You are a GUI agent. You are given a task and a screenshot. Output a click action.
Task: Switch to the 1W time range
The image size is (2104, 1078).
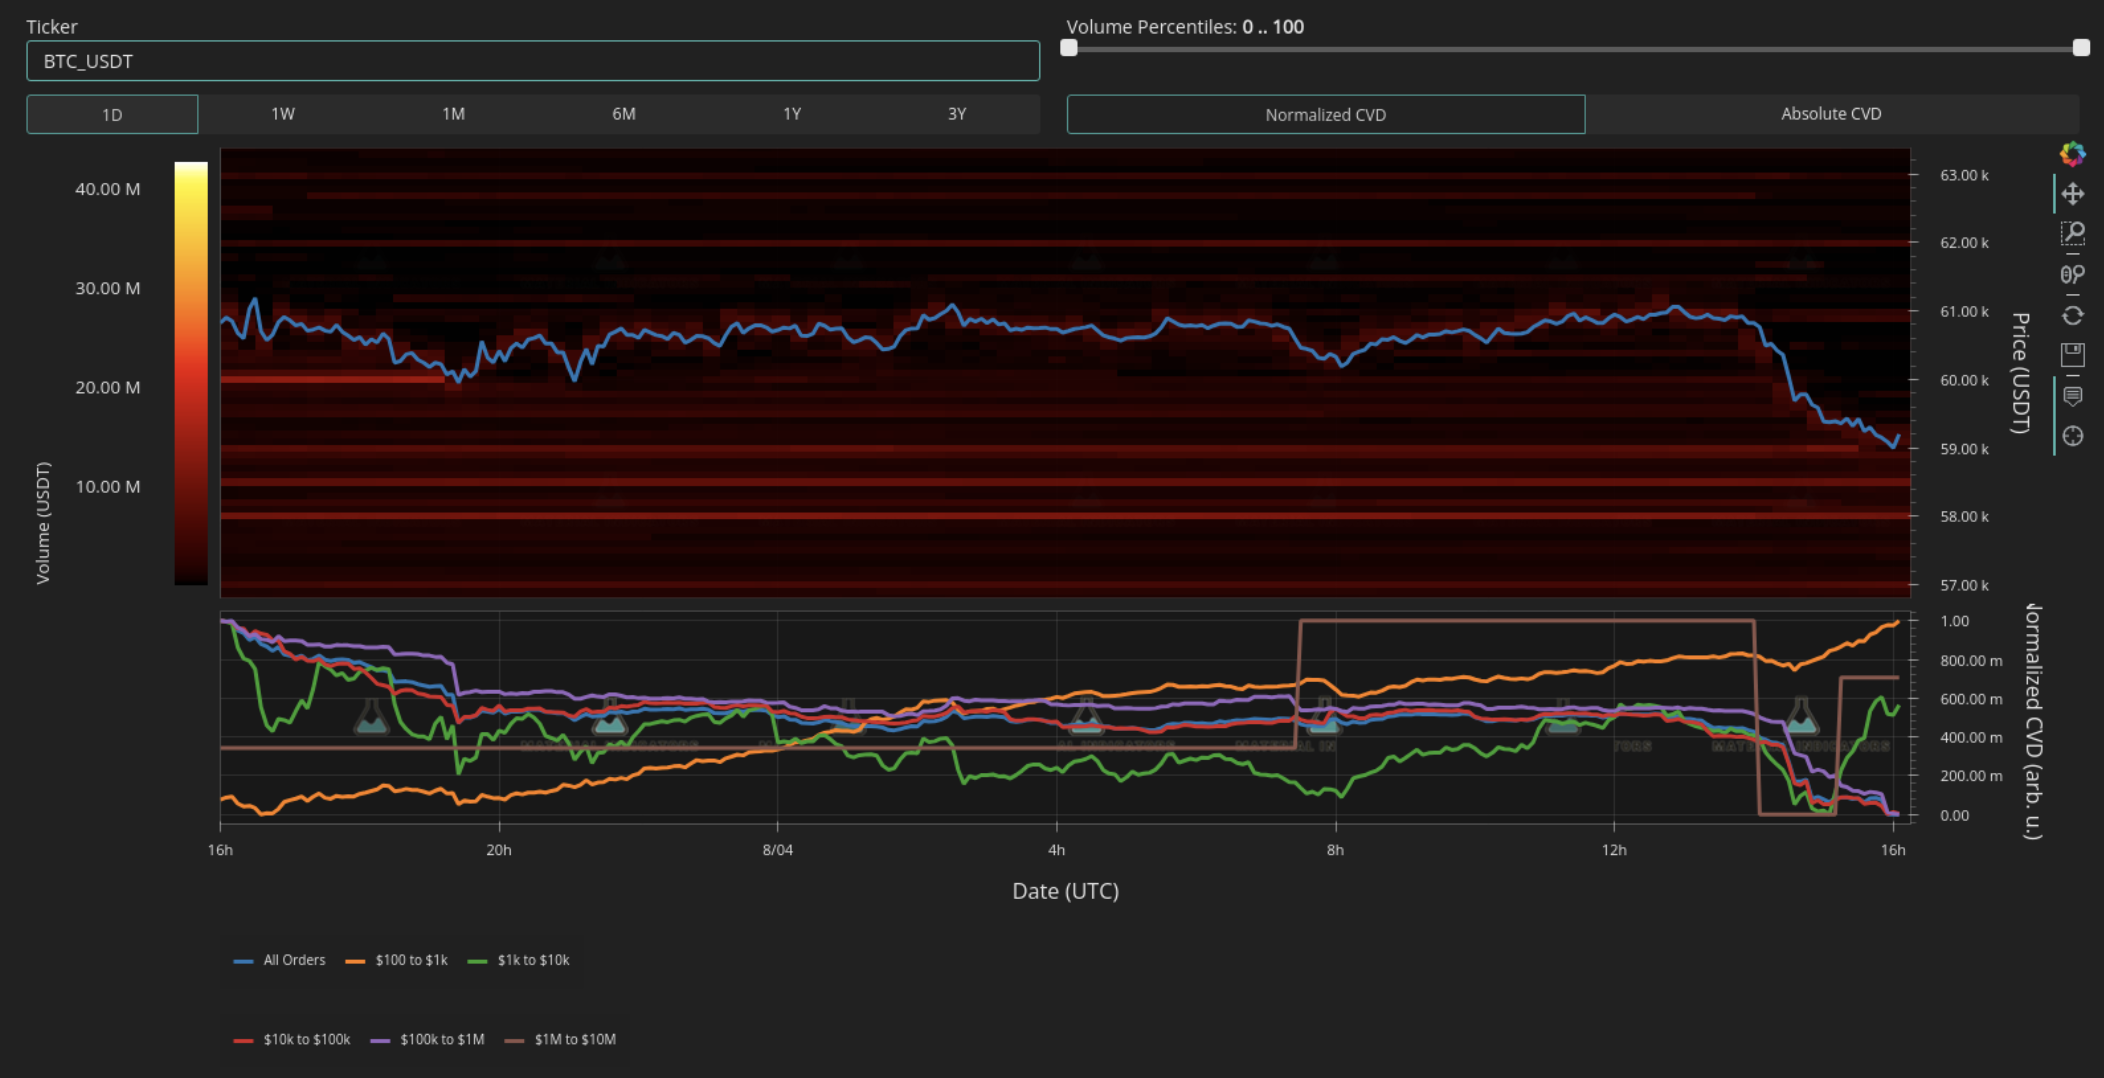click(x=283, y=114)
